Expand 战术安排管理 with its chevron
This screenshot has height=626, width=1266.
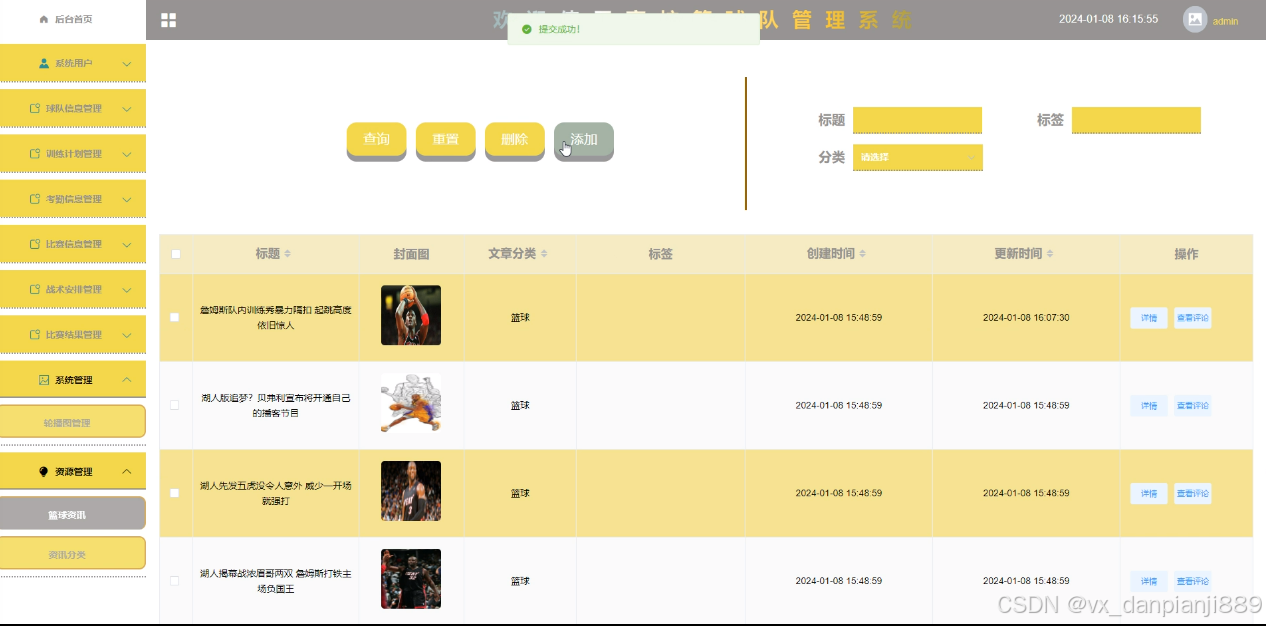[127, 289]
